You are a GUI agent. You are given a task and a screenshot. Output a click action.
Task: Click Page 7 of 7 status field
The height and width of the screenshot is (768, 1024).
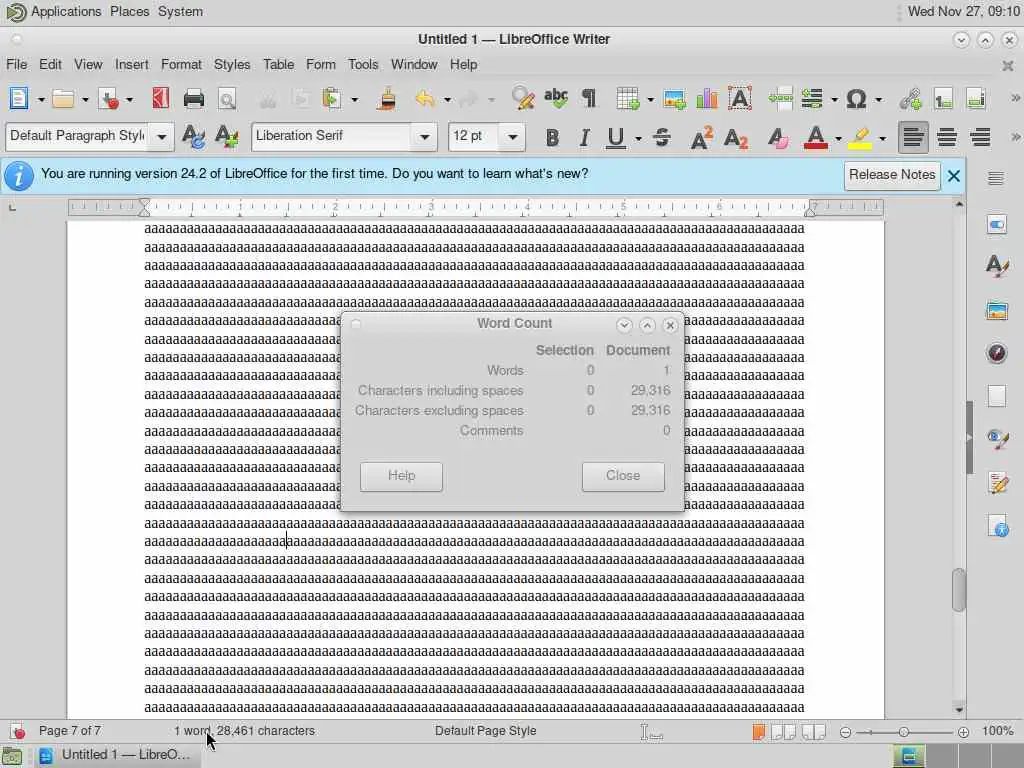[70, 731]
